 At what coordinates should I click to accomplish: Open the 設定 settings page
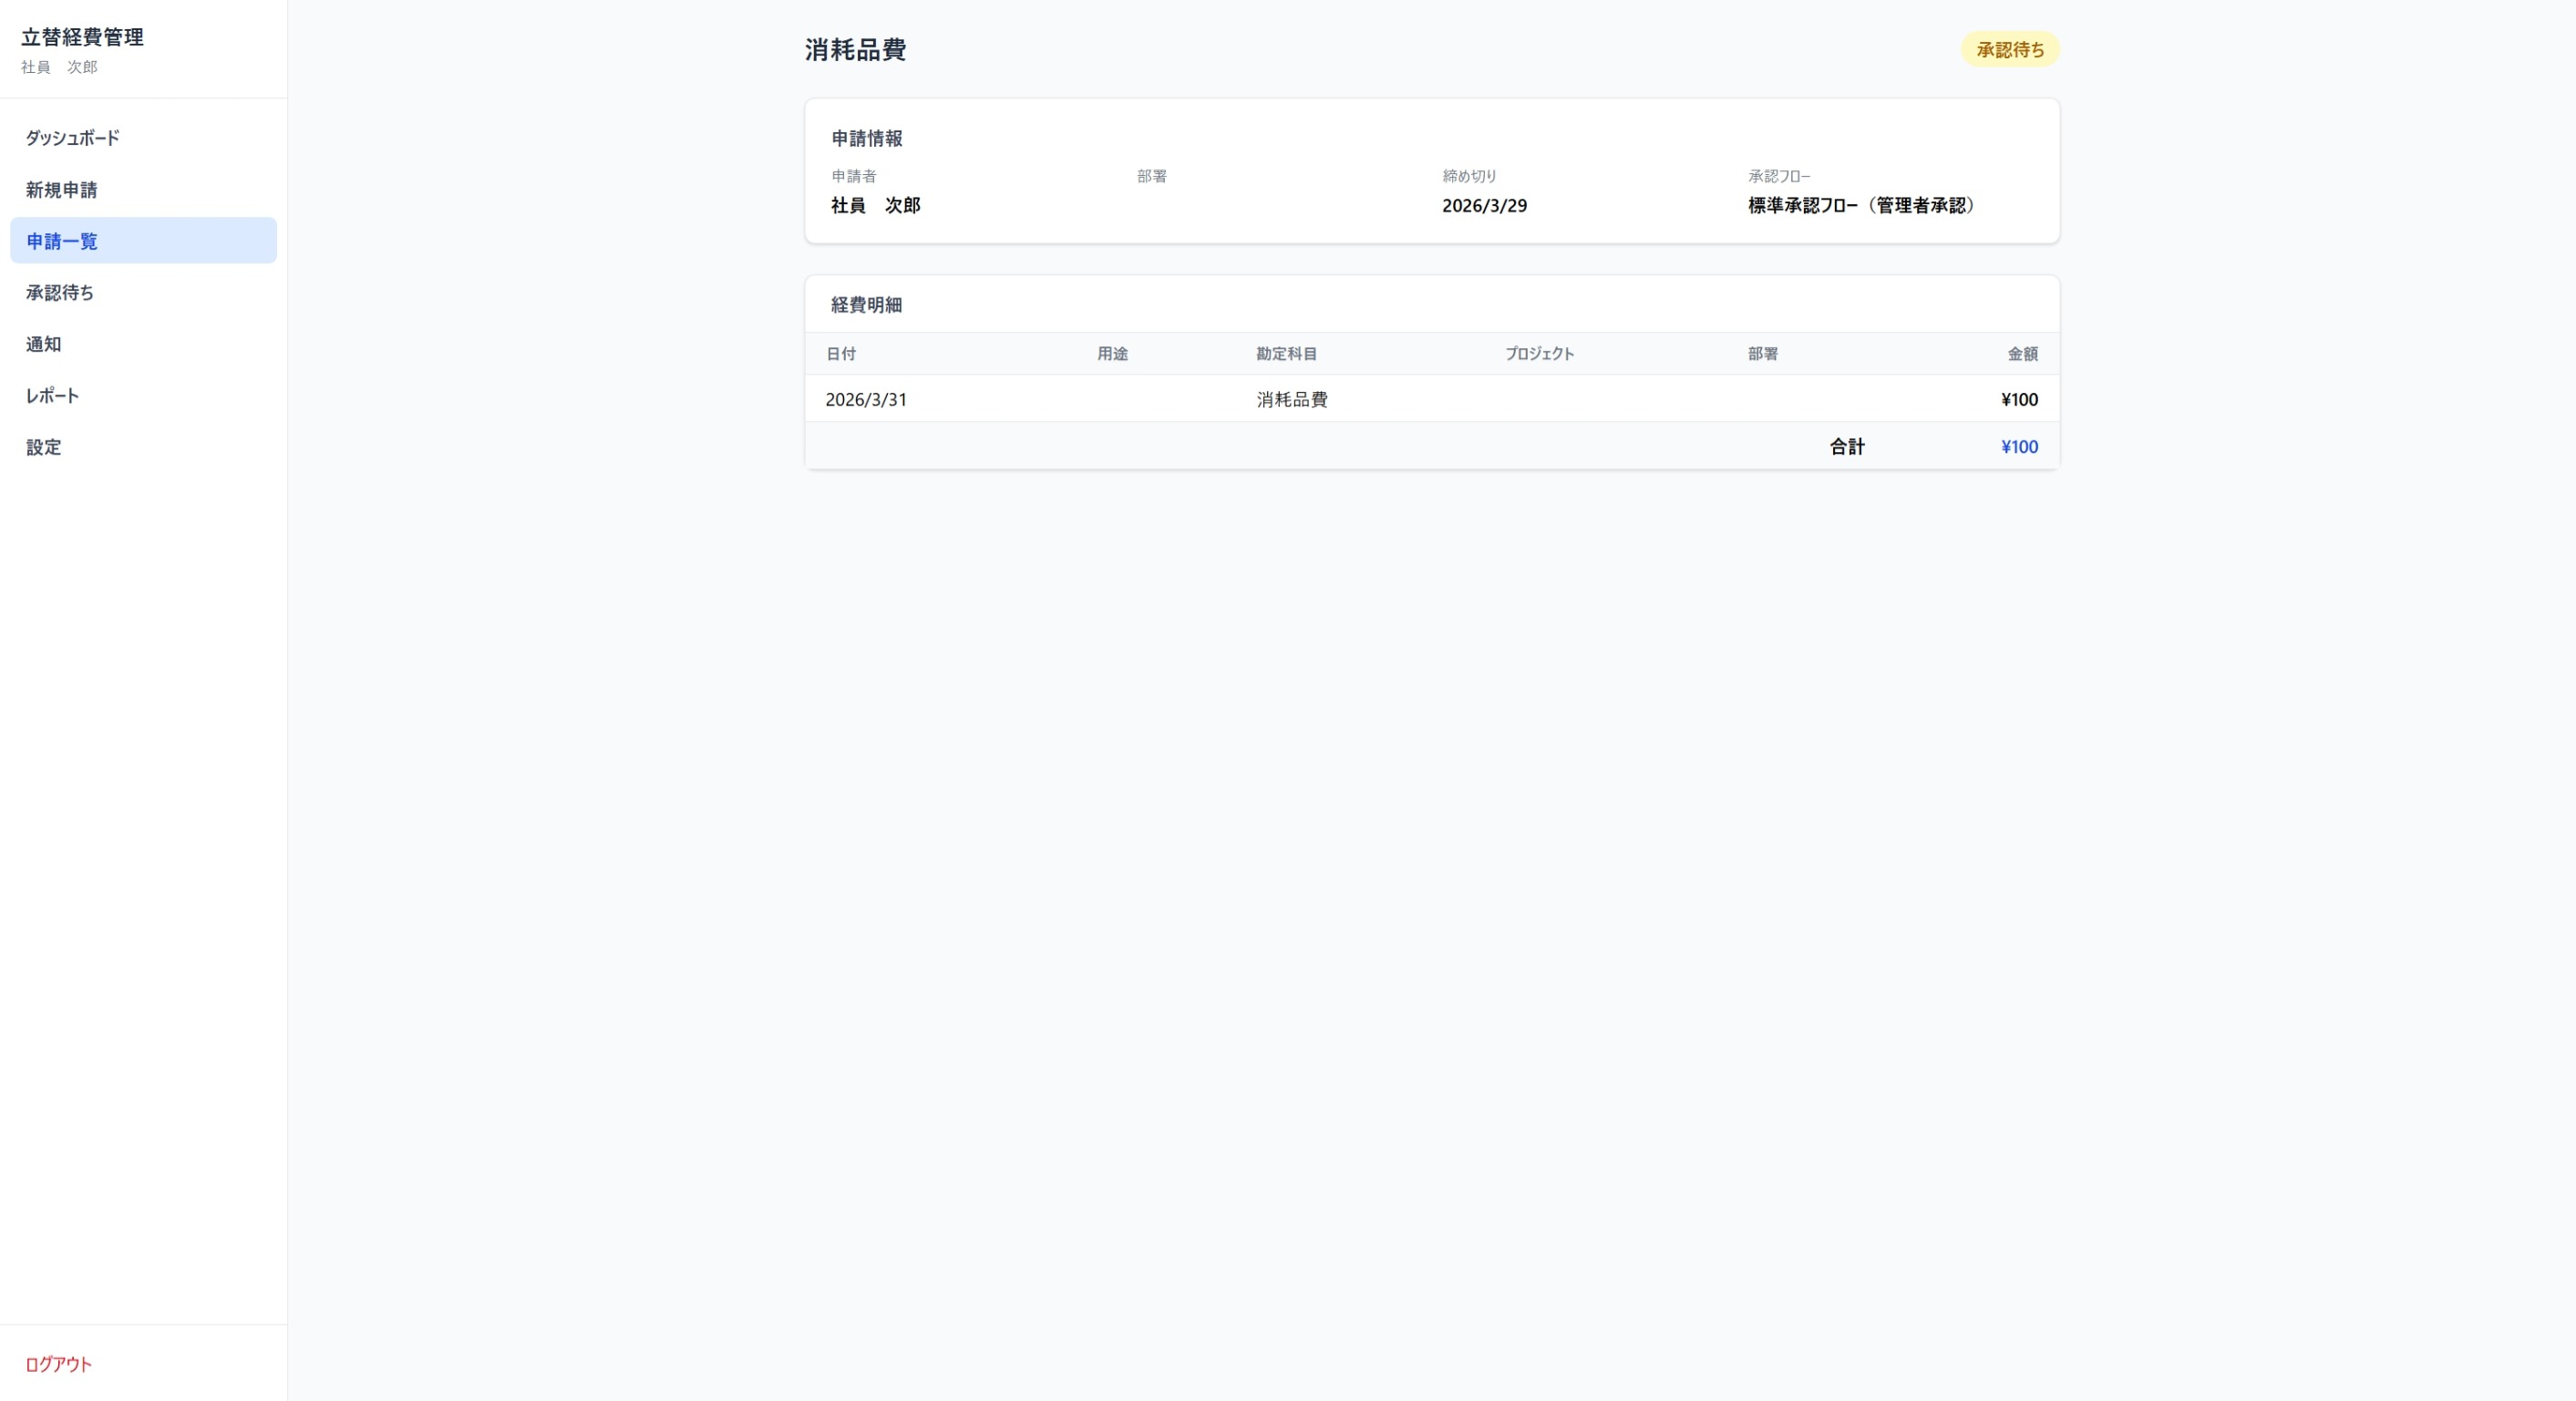(x=43, y=447)
